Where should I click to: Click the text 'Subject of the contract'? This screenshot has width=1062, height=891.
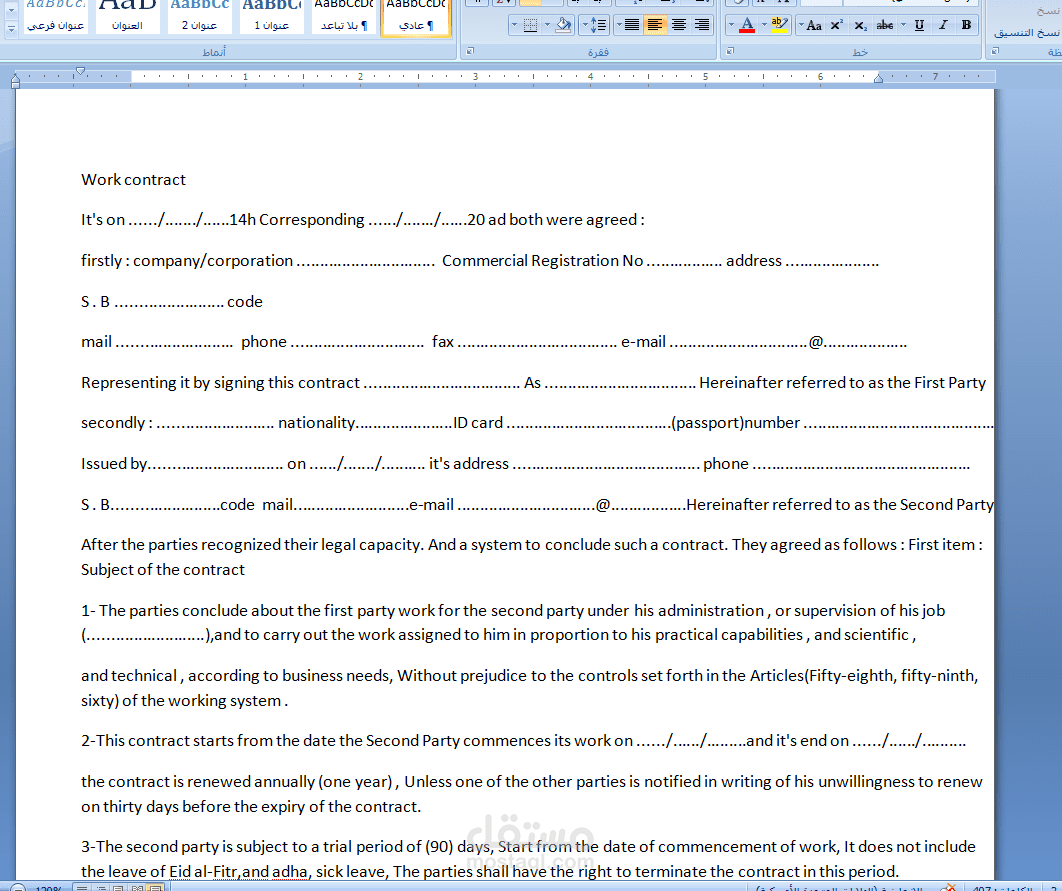163,569
